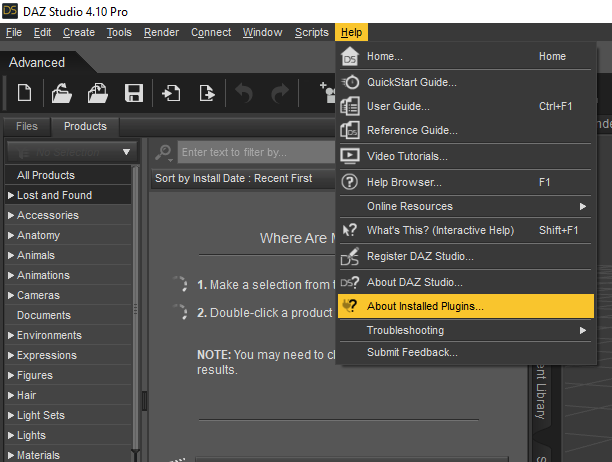Open the Create menu
This screenshot has width=612, height=462.
pos(79,32)
